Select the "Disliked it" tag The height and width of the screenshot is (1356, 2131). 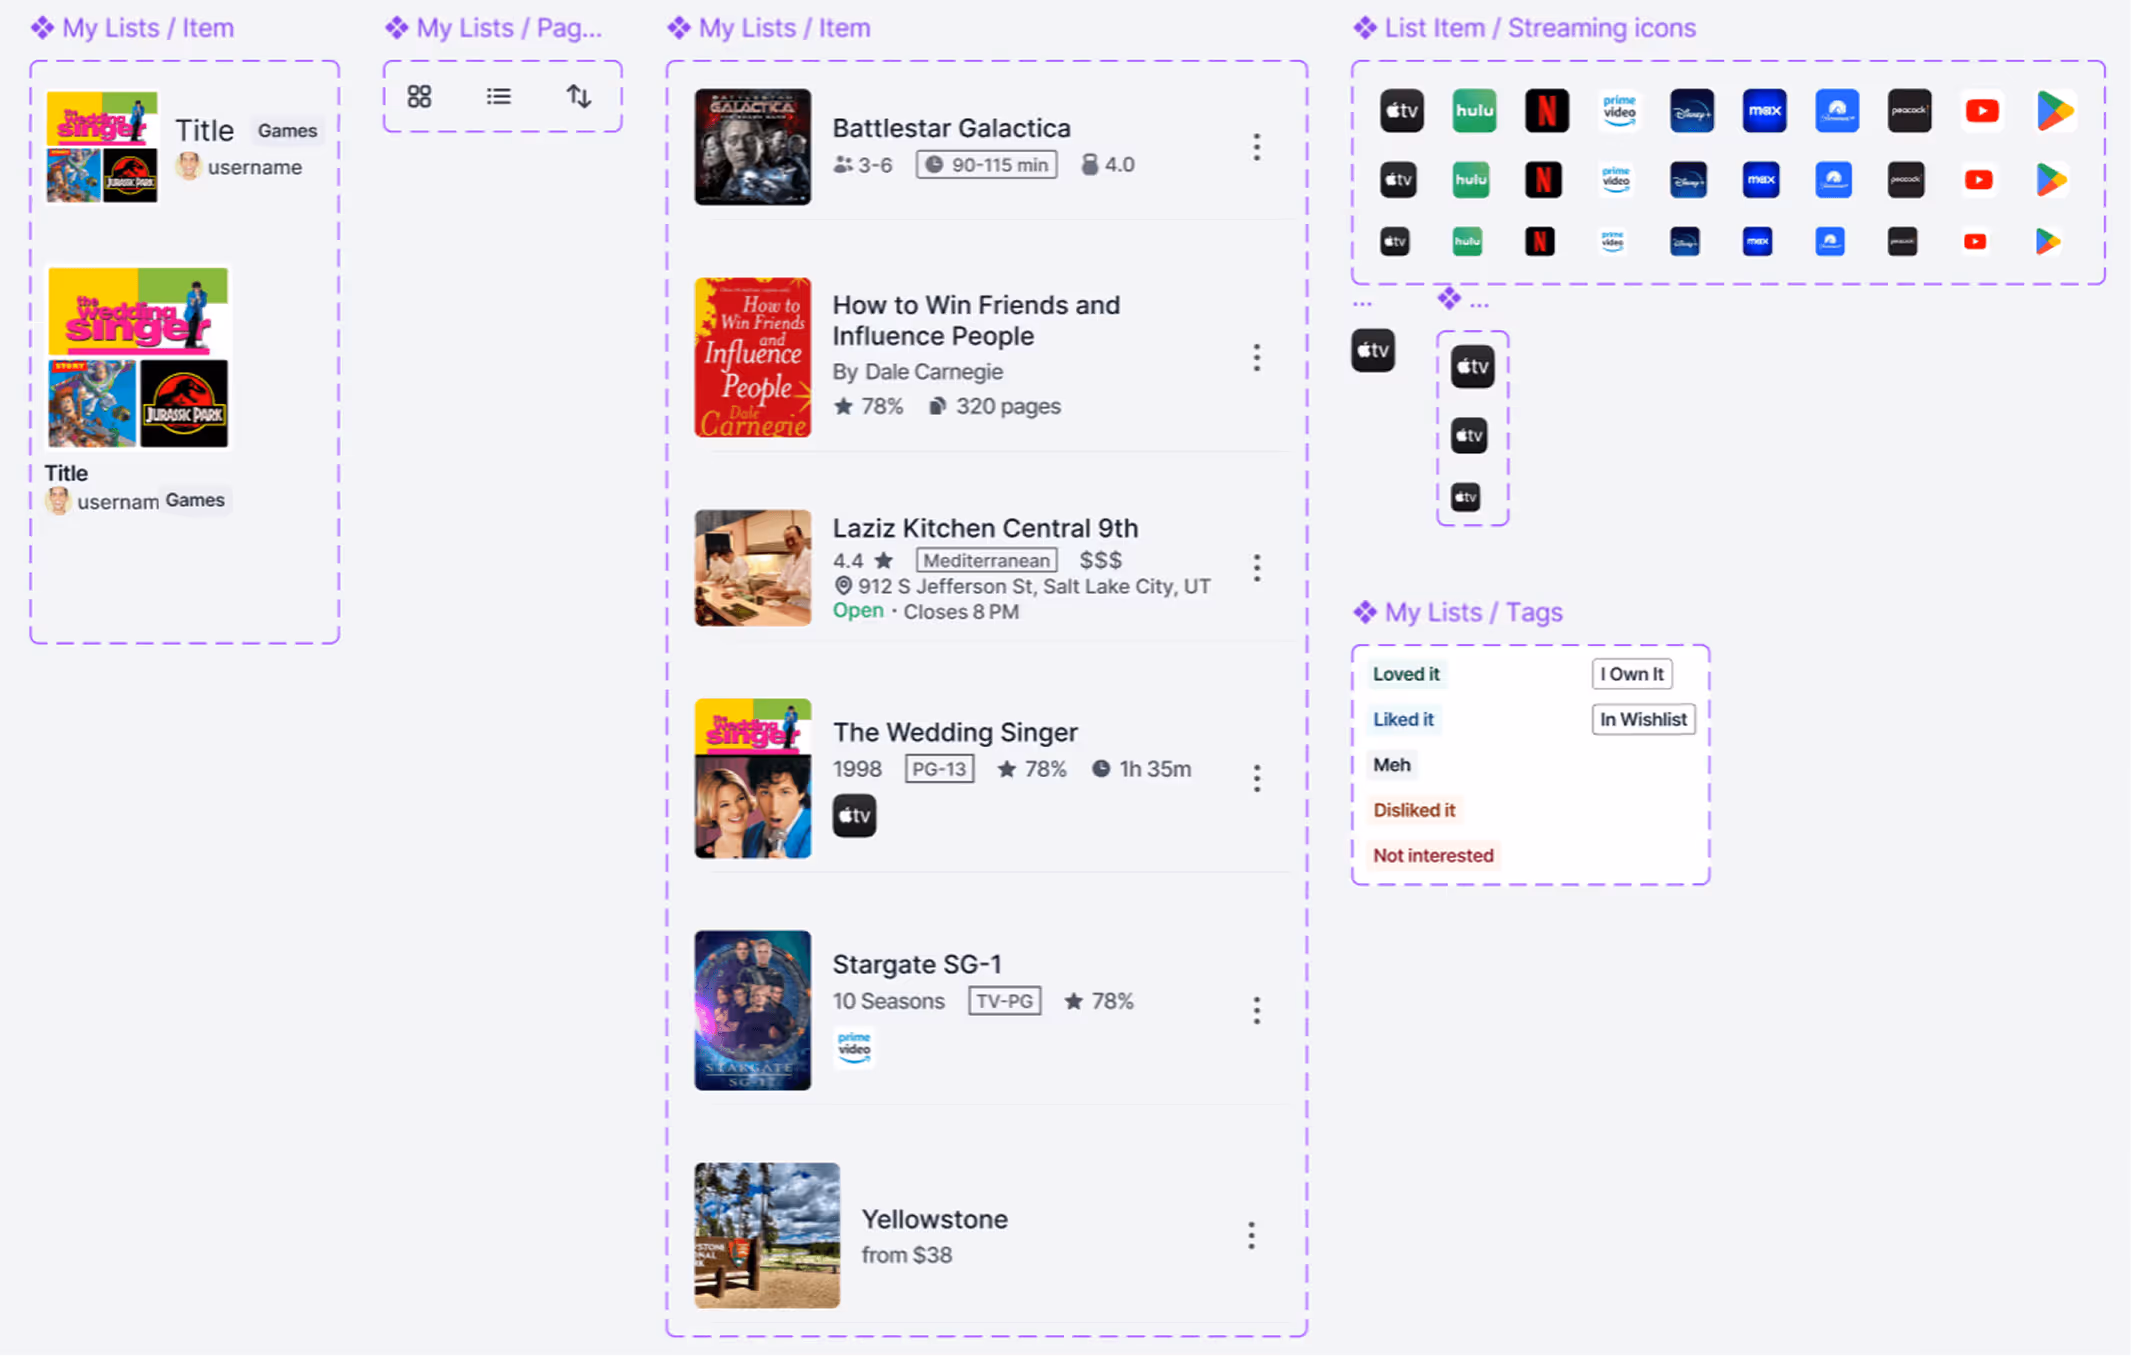[x=1413, y=810]
